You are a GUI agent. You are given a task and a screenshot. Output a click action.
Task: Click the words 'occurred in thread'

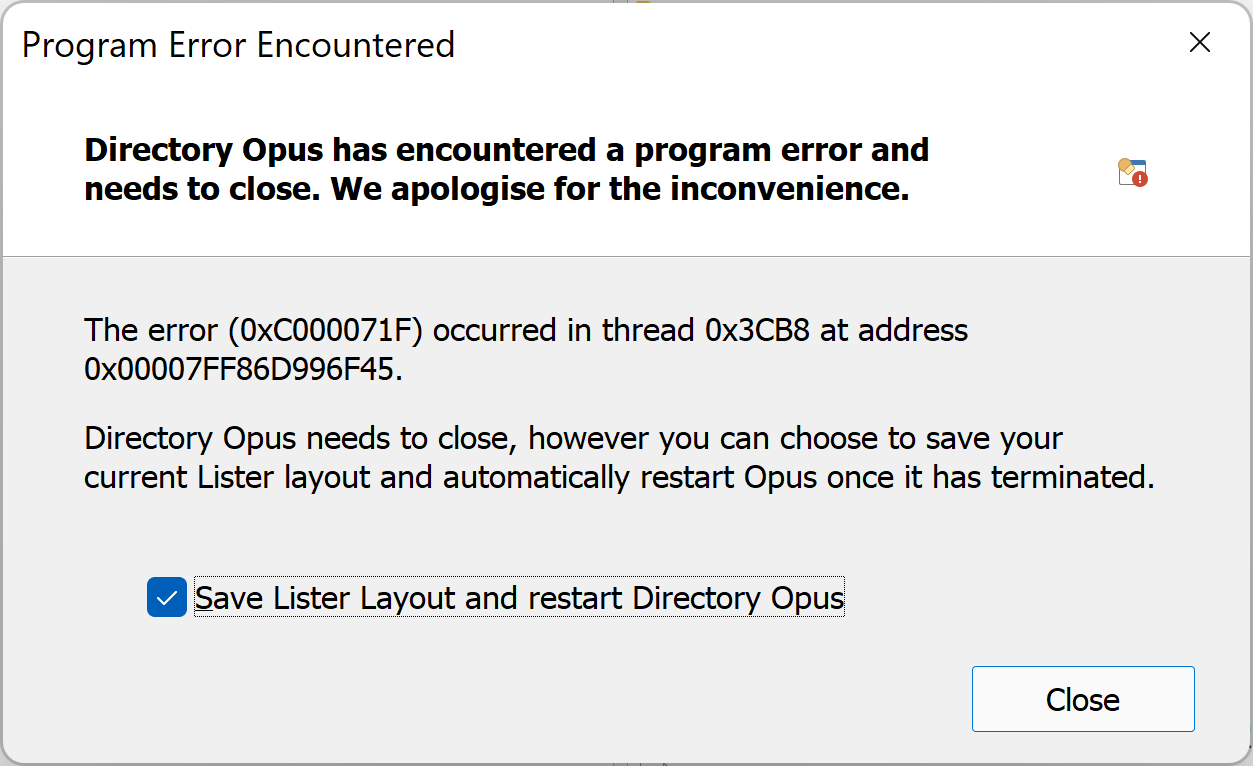(565, 330)
